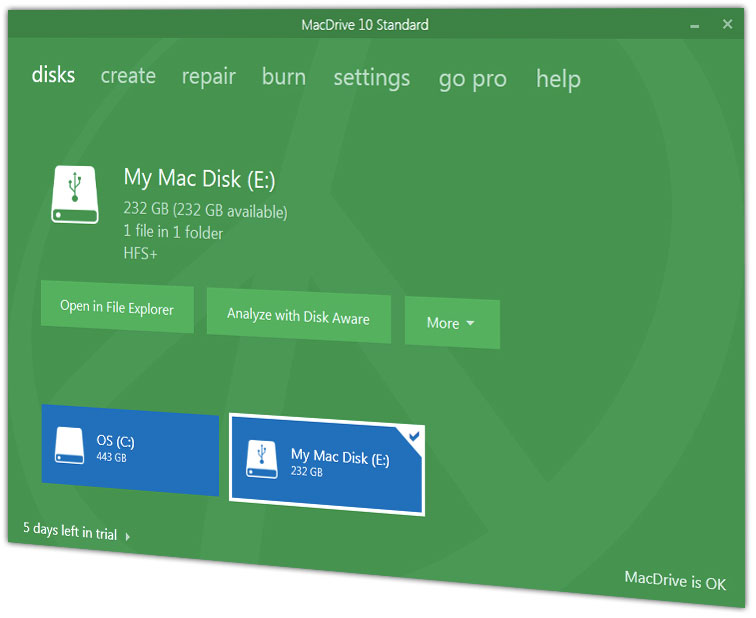This screenshot has width=756, height=618.
Task: Click the checkmark on My Mac Disk tile
Action: tap(414, 437)
